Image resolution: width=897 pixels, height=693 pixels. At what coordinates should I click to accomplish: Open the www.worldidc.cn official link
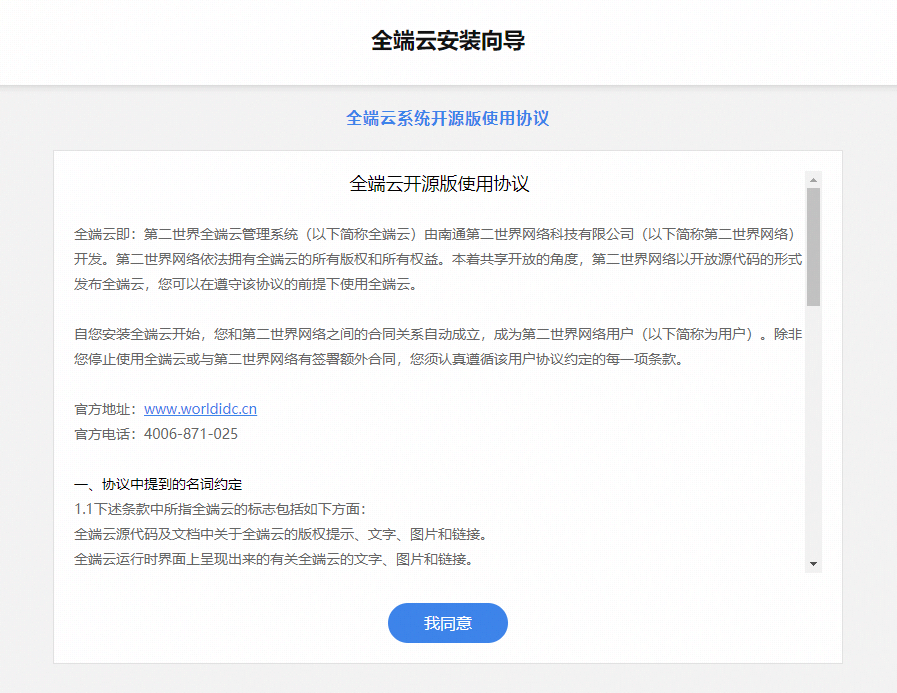coord(200,409)
